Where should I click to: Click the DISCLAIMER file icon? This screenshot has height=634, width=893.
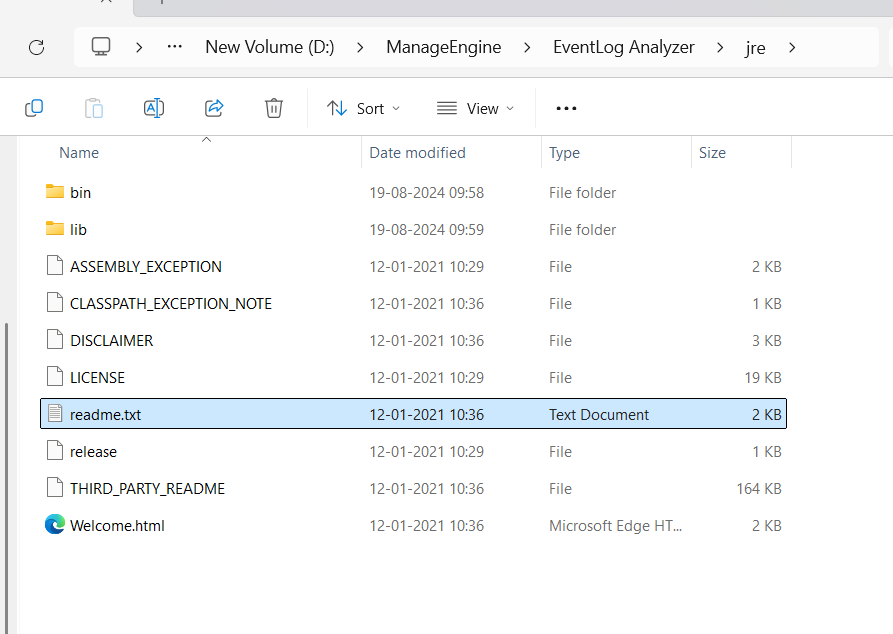point(55,340)
